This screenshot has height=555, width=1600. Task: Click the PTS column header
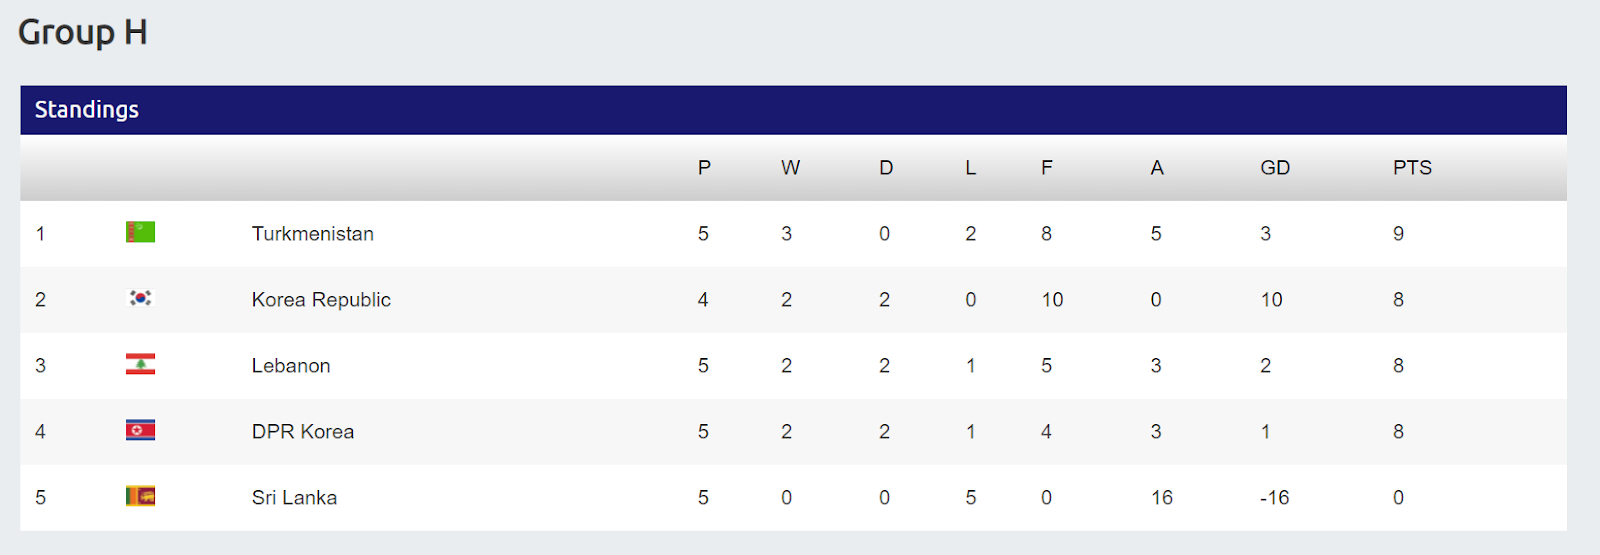click(x=1412, y=168)
